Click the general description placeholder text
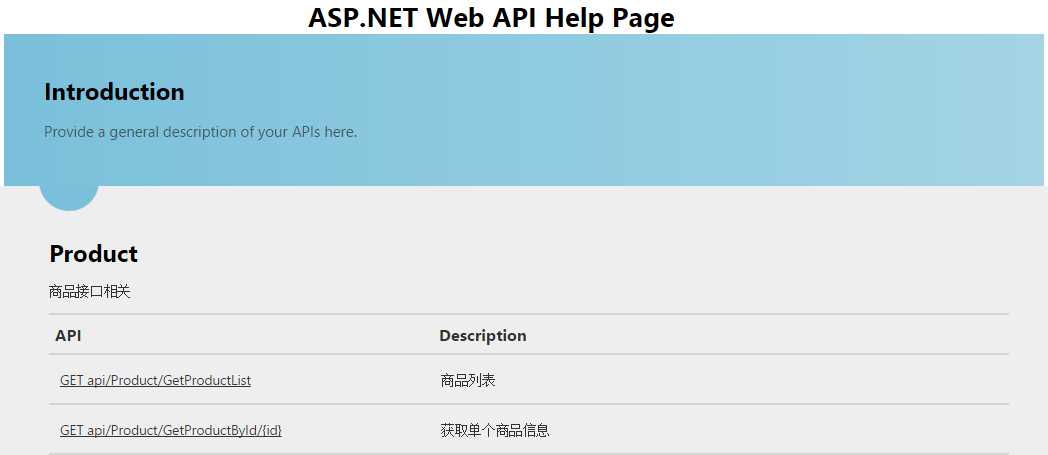 200,132
